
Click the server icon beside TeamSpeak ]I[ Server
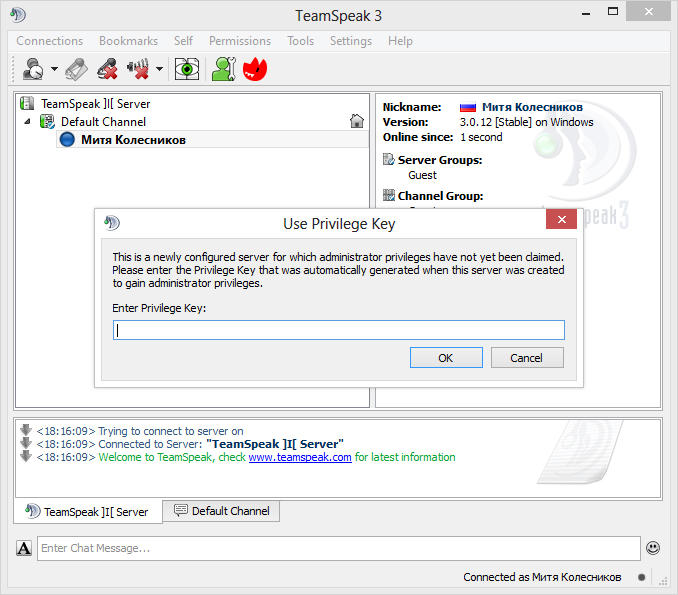(27, 103)
